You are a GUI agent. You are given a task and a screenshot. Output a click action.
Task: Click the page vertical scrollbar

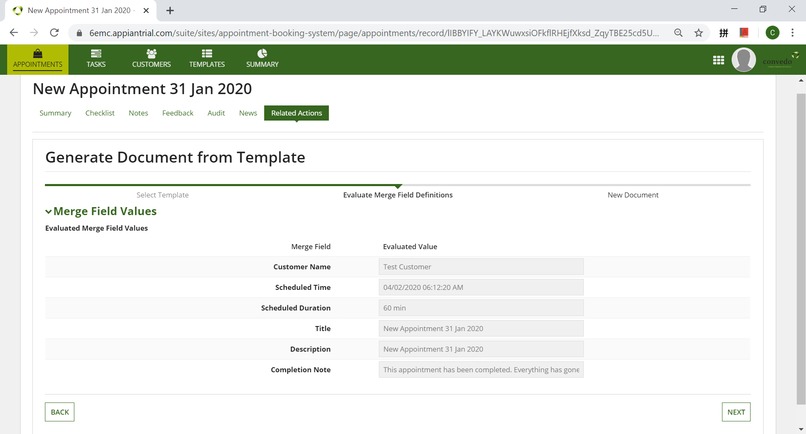(801, 249)
